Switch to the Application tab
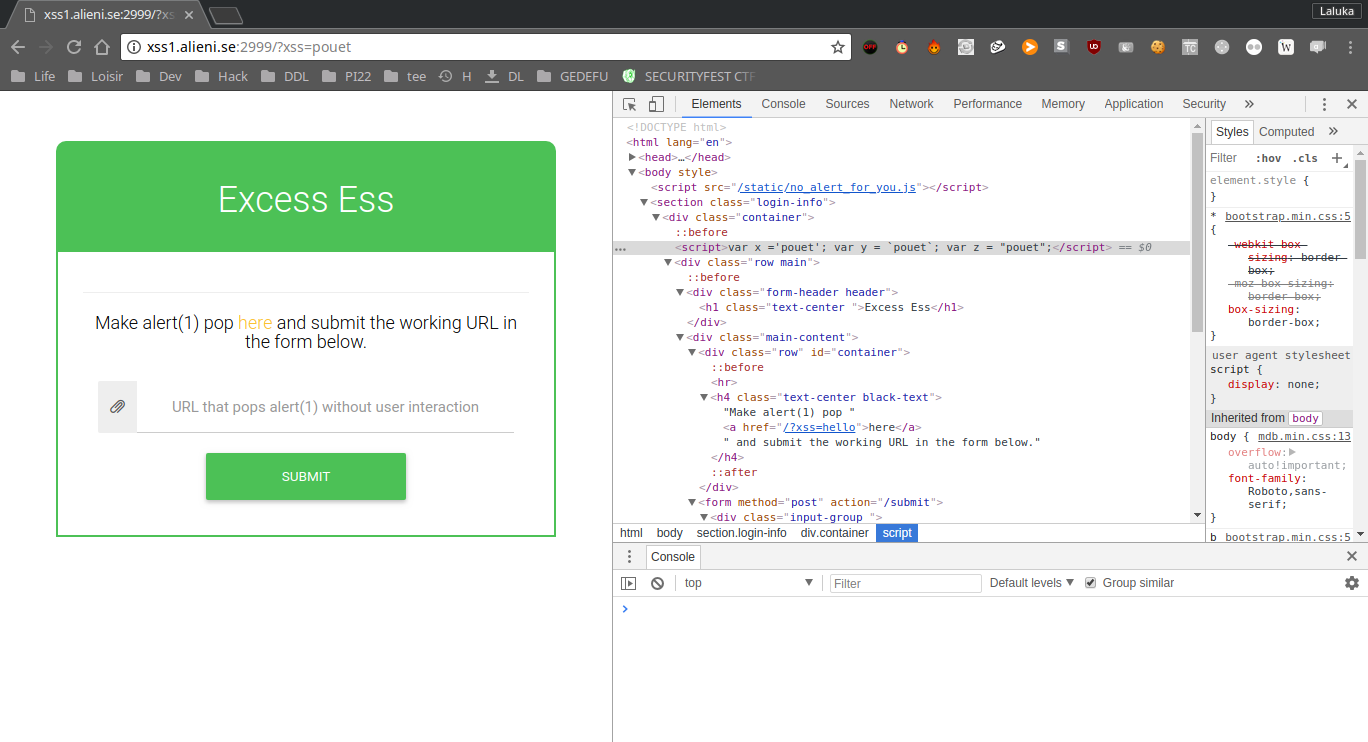The image size is (1368, 742). [x=1134, y=104]
